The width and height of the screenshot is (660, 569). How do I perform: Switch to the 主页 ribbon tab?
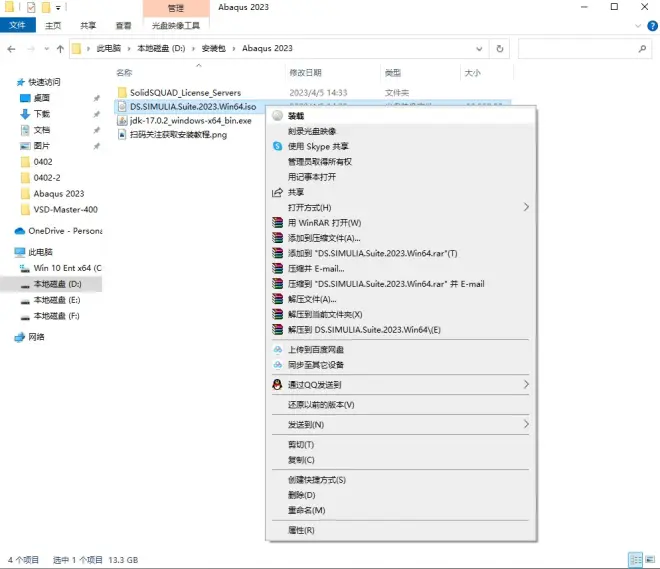(x=53, y=26)
